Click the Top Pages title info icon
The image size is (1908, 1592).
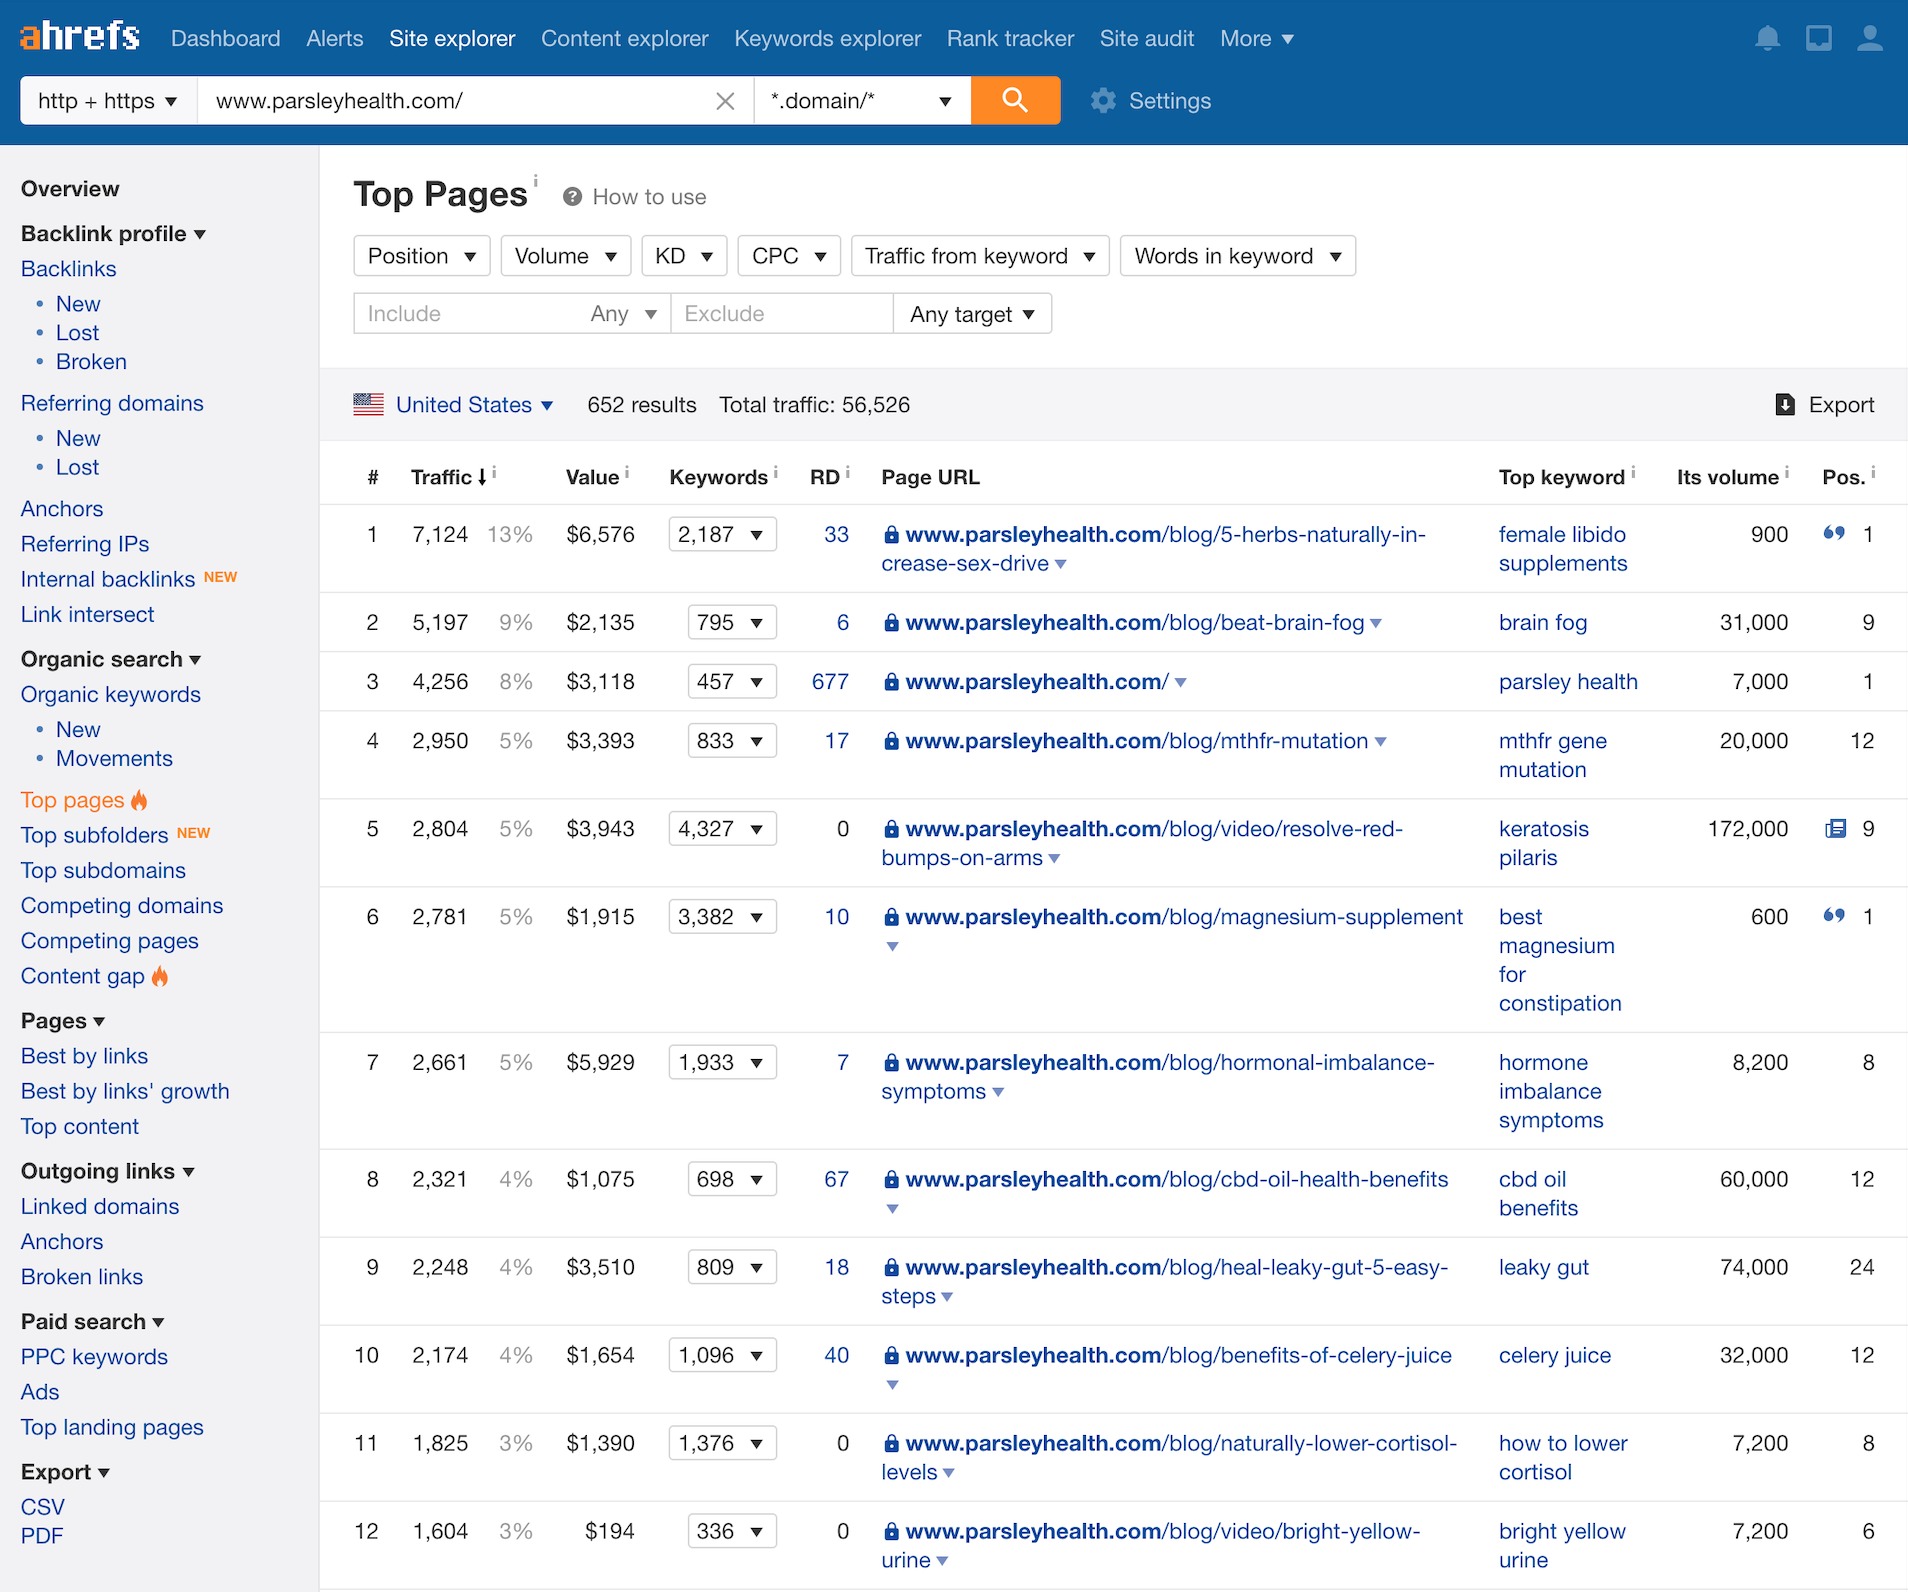click(x=535, y=180)
